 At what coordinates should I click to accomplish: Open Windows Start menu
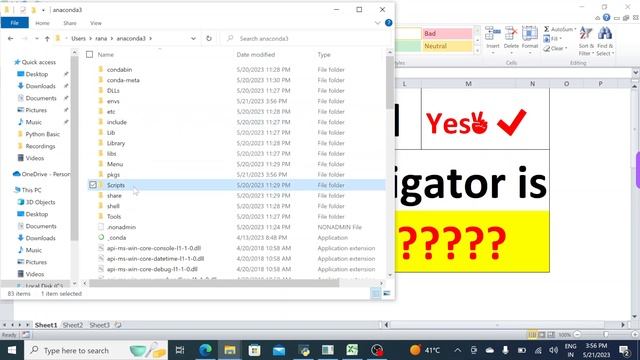point(12,350)
